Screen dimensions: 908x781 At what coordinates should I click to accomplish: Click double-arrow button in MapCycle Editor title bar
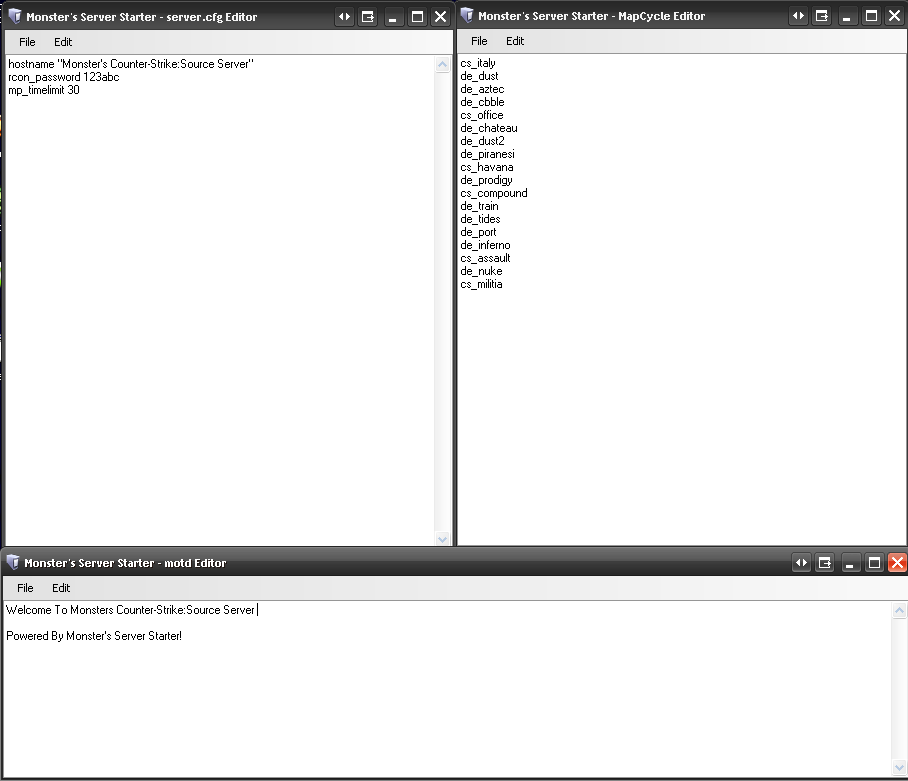[x=799, y=16]
